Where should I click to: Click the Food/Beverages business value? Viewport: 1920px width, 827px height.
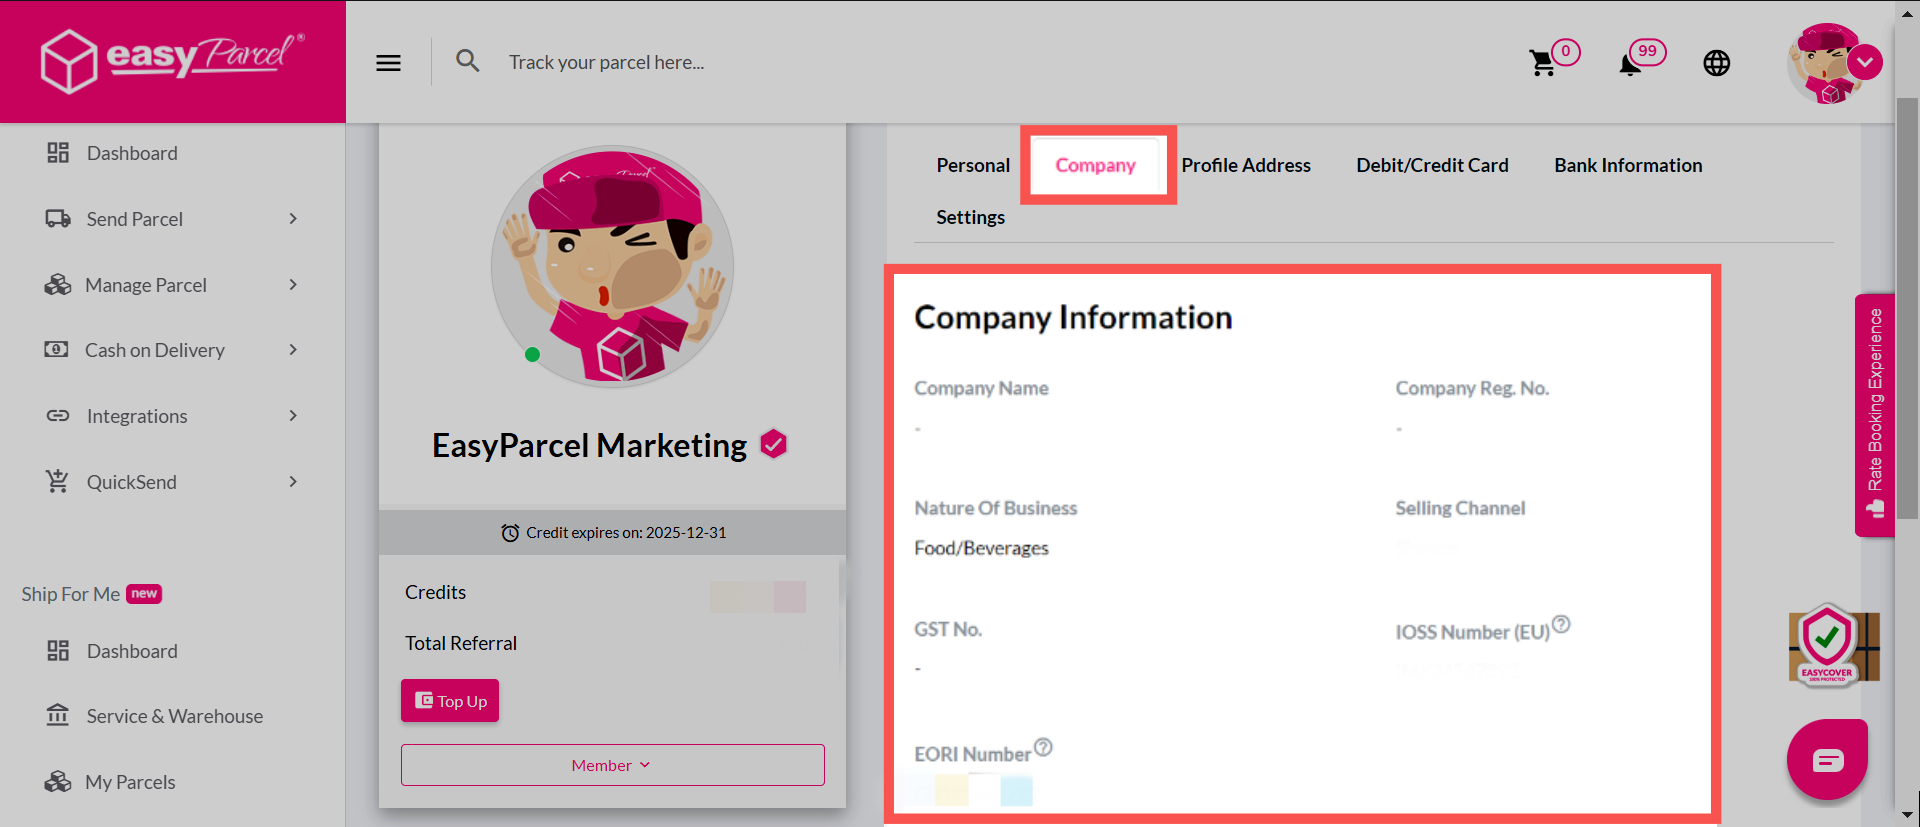coord(981,548)
